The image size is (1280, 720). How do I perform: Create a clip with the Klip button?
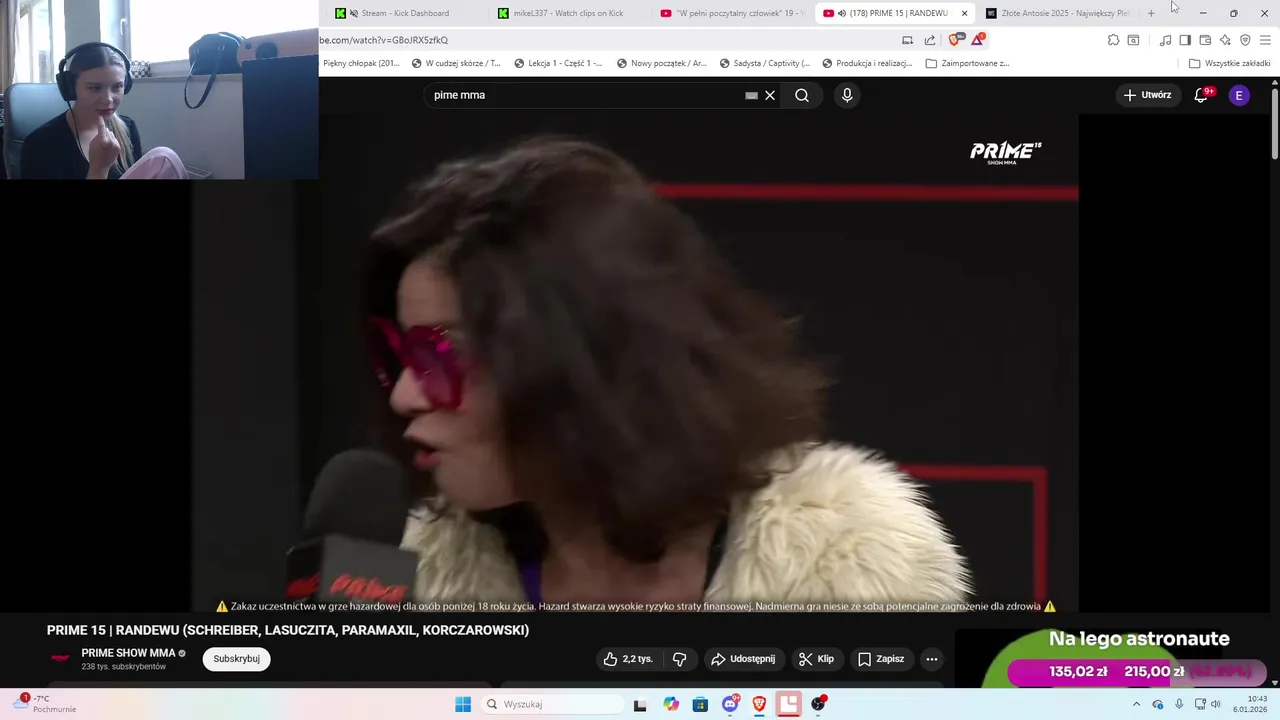[x=816, y=659]
